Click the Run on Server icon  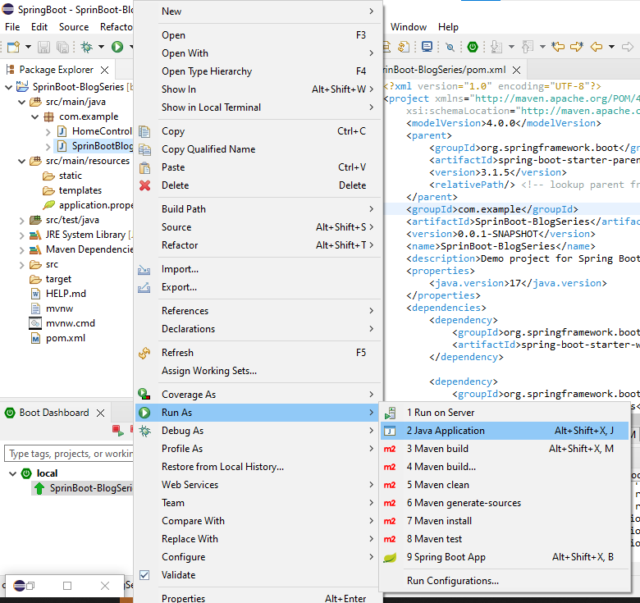(390, 413)
